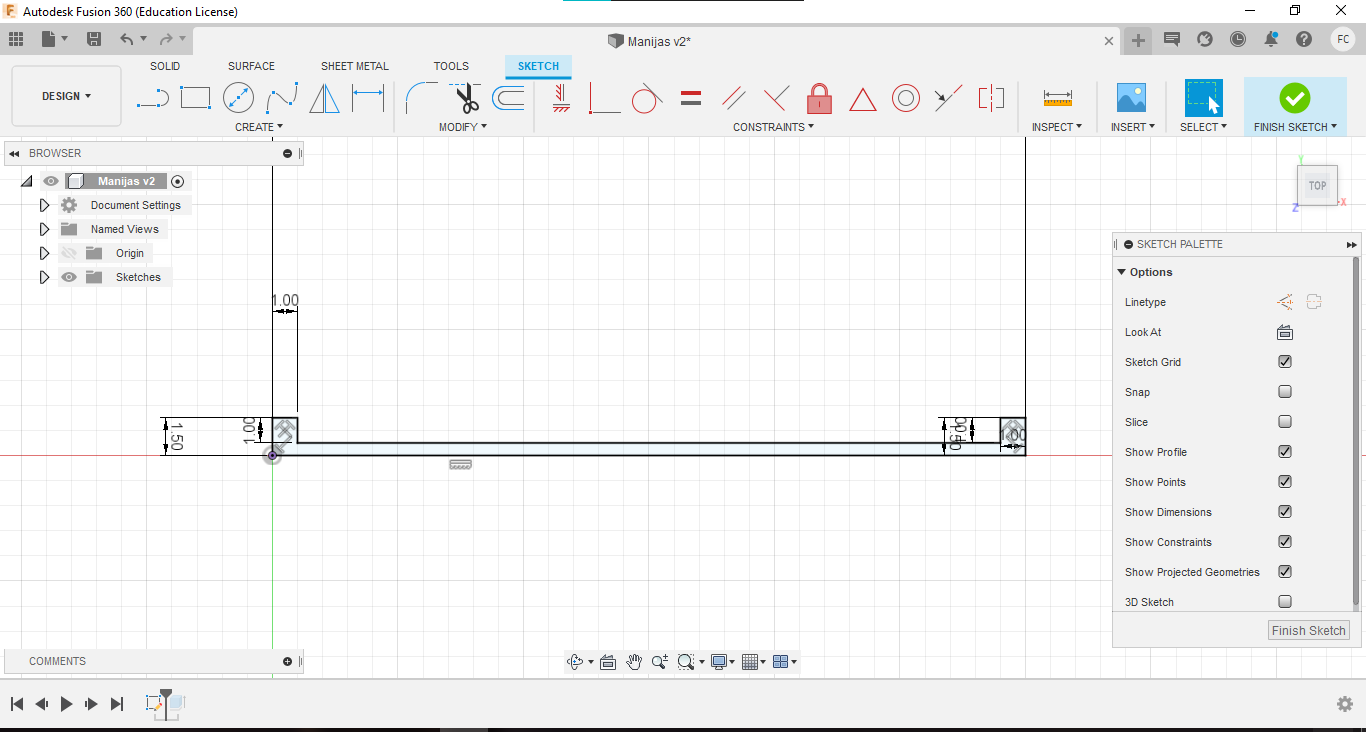The height and width of the screenshot is (732, 1366).
Task: Click the Look At icon in palette
Action: [x=1285, y=332]
